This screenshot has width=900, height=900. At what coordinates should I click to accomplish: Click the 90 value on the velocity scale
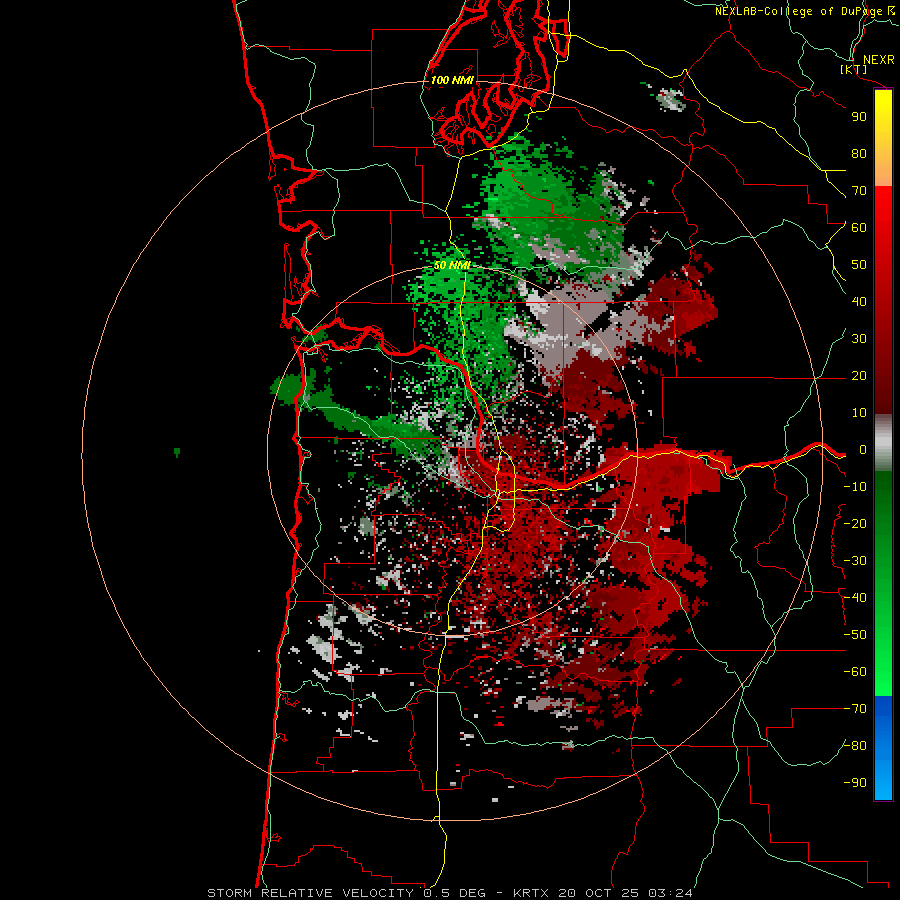click(859, 117)
